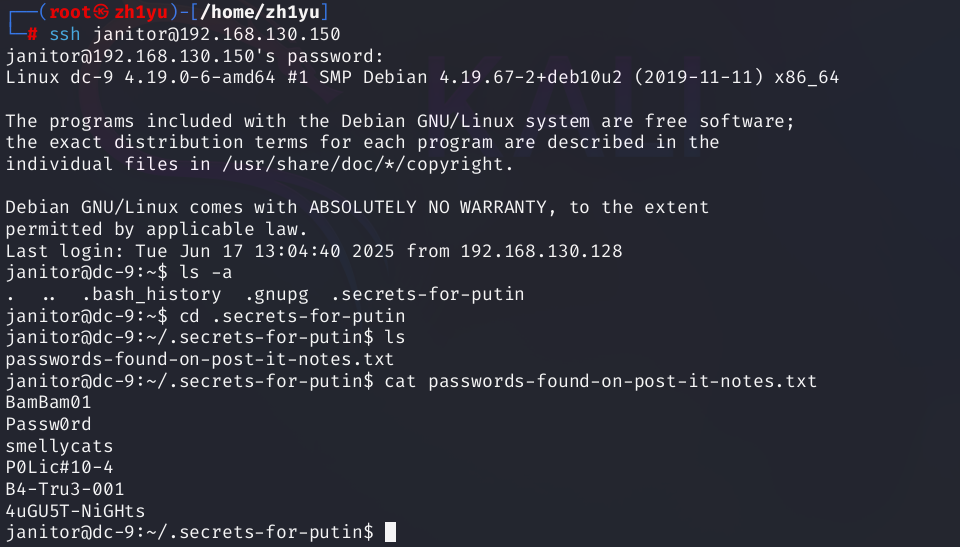Click the skull symbol in root prompt
Image resolution: width=960 pixels, height=547 pixels.
[89, 12]
